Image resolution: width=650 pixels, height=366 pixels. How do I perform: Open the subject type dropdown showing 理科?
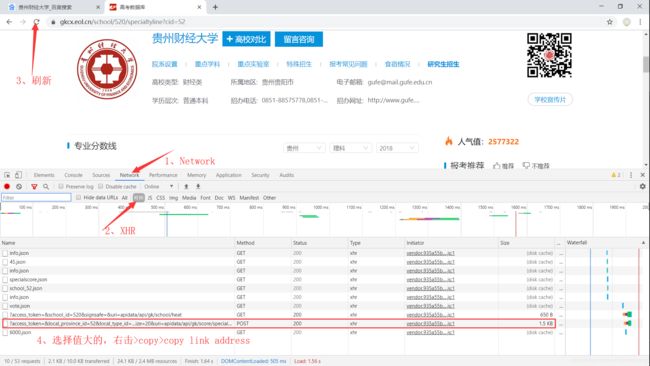pyautogui.click(x=350, y=148)
